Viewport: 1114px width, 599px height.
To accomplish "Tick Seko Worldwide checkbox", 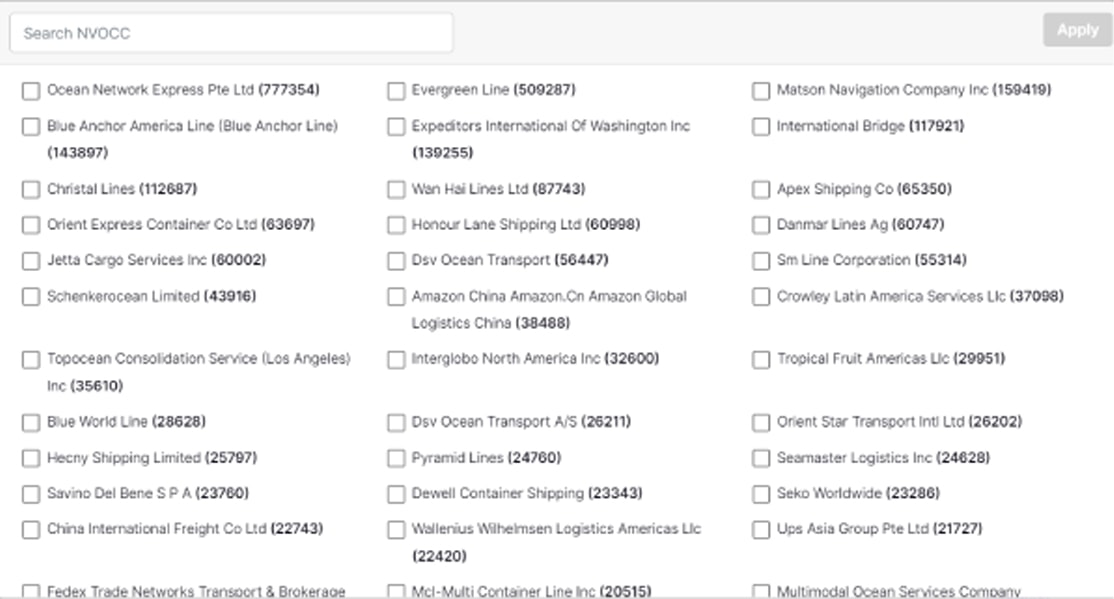I will click(761, 494).
